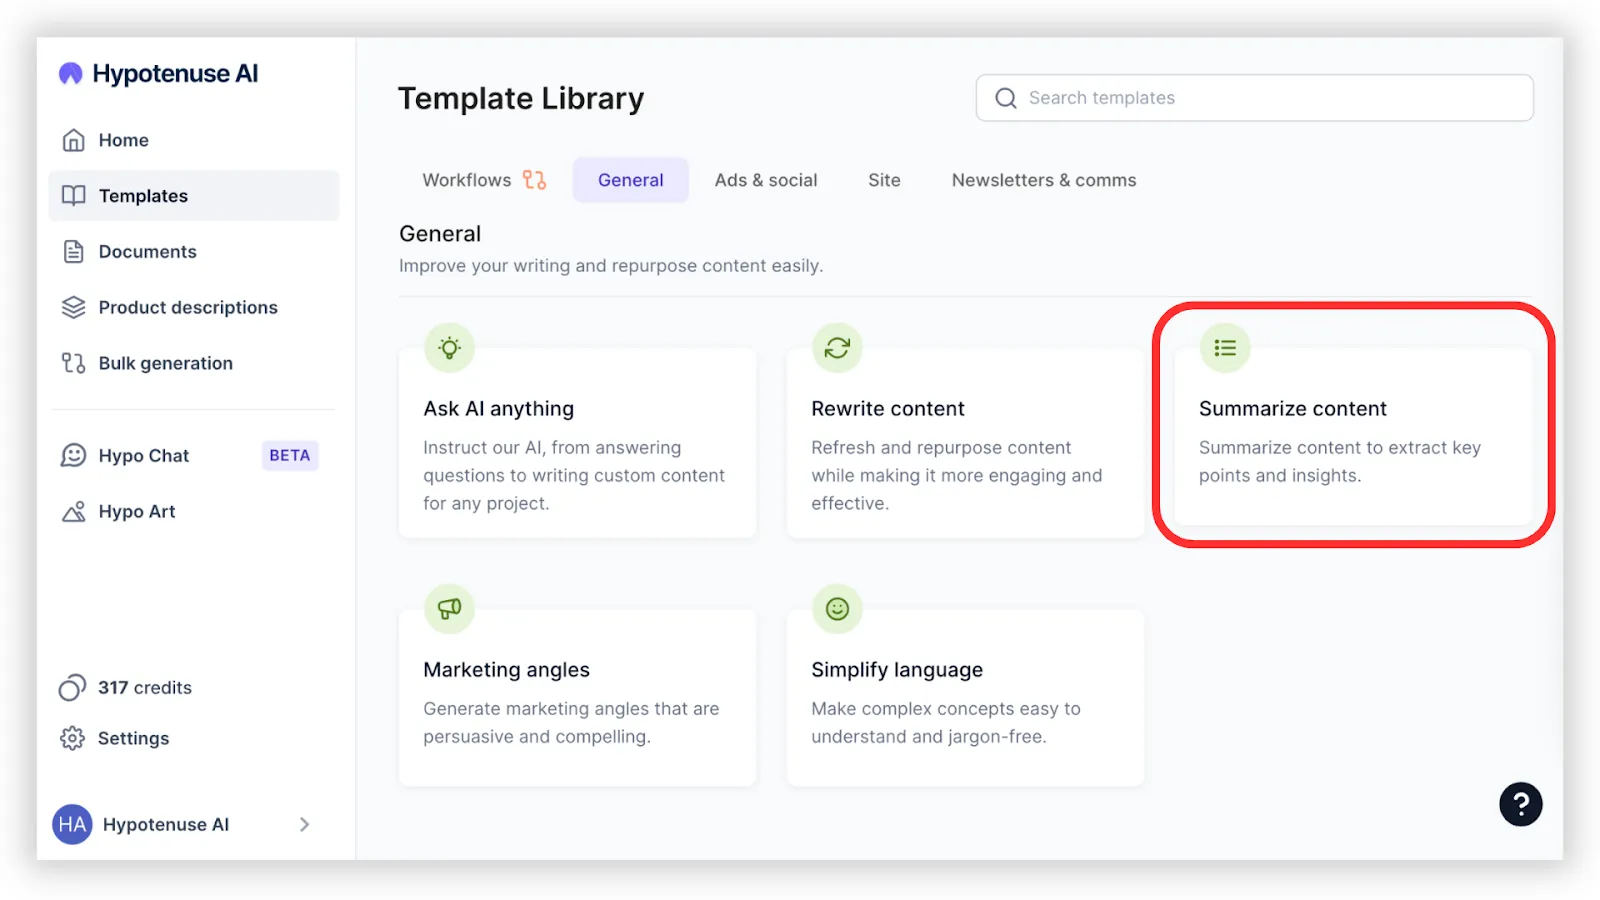This screenshot has width=1600, height=900.
Task: Open the Summarize content template card
Action: pos(1353,436)
